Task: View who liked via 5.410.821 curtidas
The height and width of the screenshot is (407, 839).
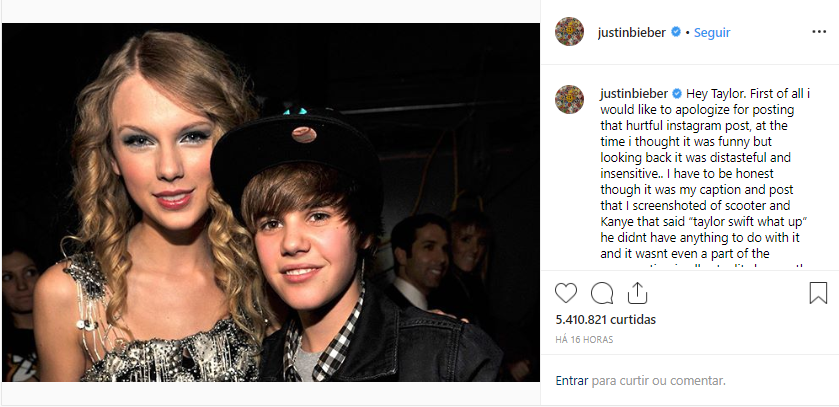Action: pos(606,320)
